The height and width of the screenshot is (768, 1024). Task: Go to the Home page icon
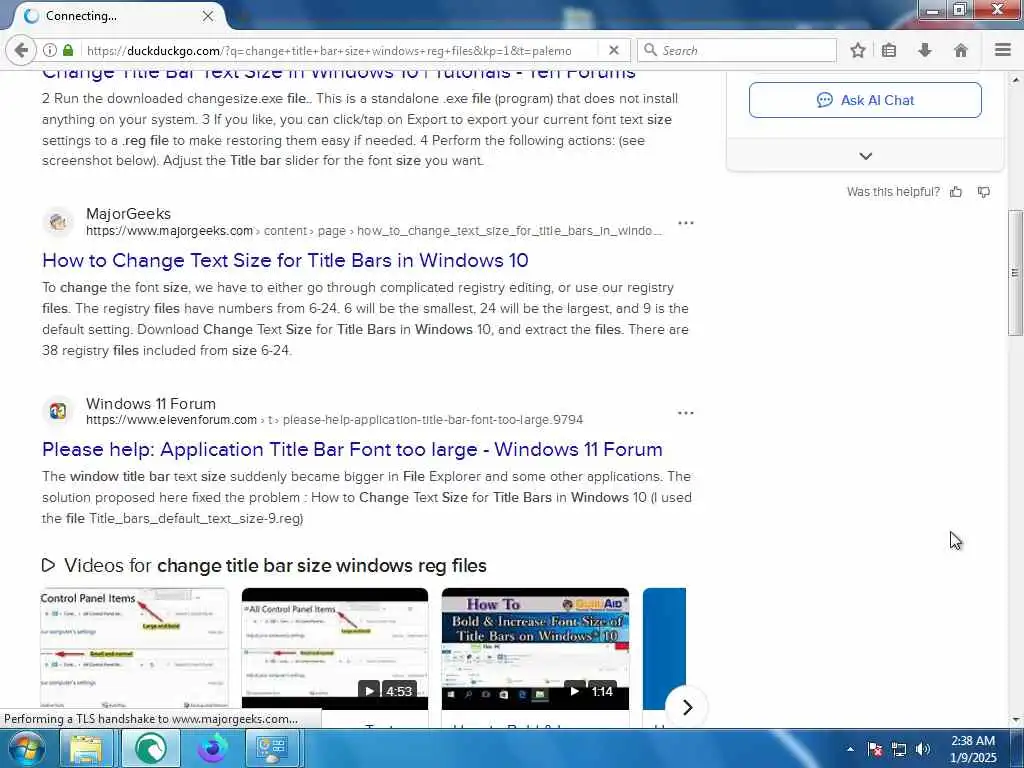(x=961, y=50)
